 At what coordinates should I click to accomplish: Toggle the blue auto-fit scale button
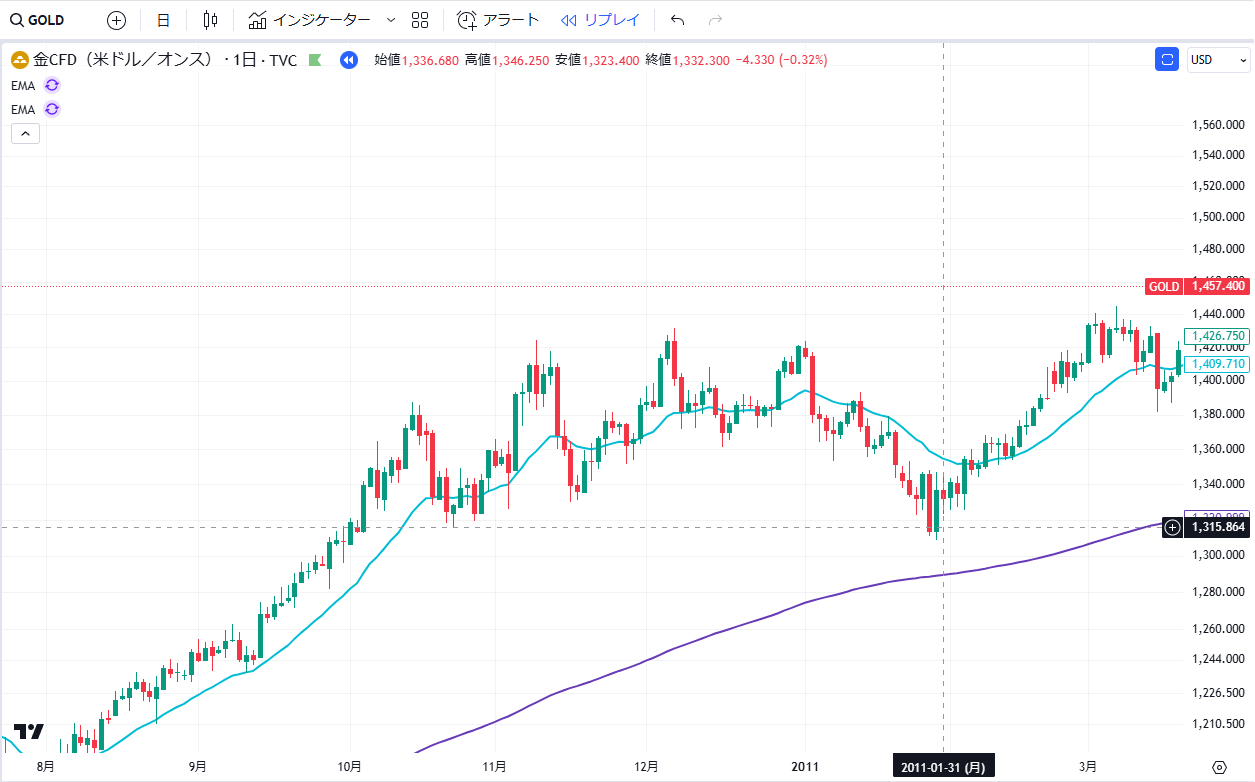[1166, 60]
